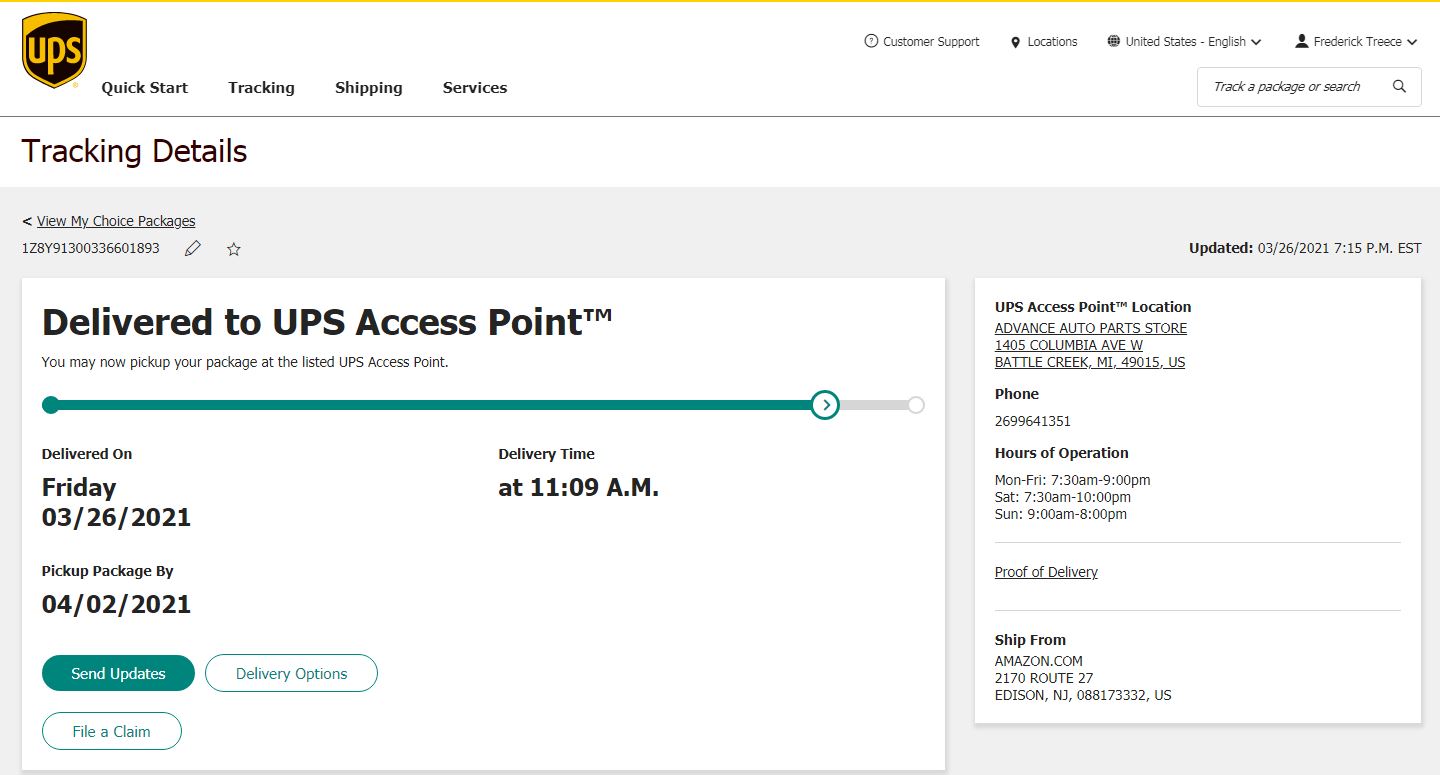Click the progress bar arrow marker
Screen dimensions: 1440x775
[825, 405]
